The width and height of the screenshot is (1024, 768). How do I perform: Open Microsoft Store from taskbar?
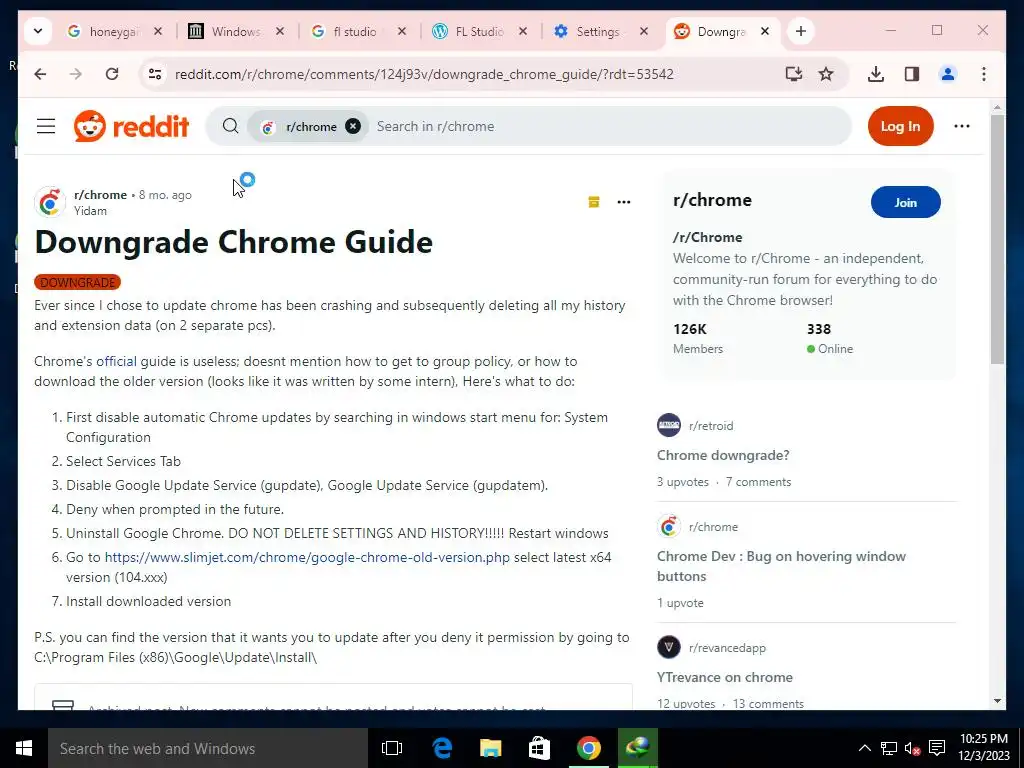pos(539,748)
